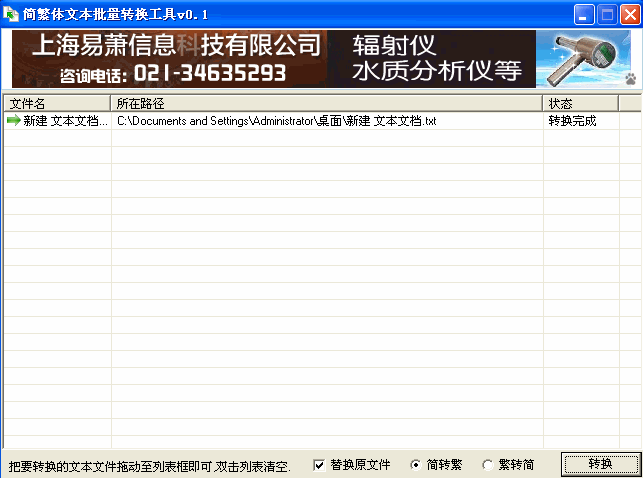Select the 新建 文本文档... file name cell
Screen dimensions: 643x478
[57, 121]
